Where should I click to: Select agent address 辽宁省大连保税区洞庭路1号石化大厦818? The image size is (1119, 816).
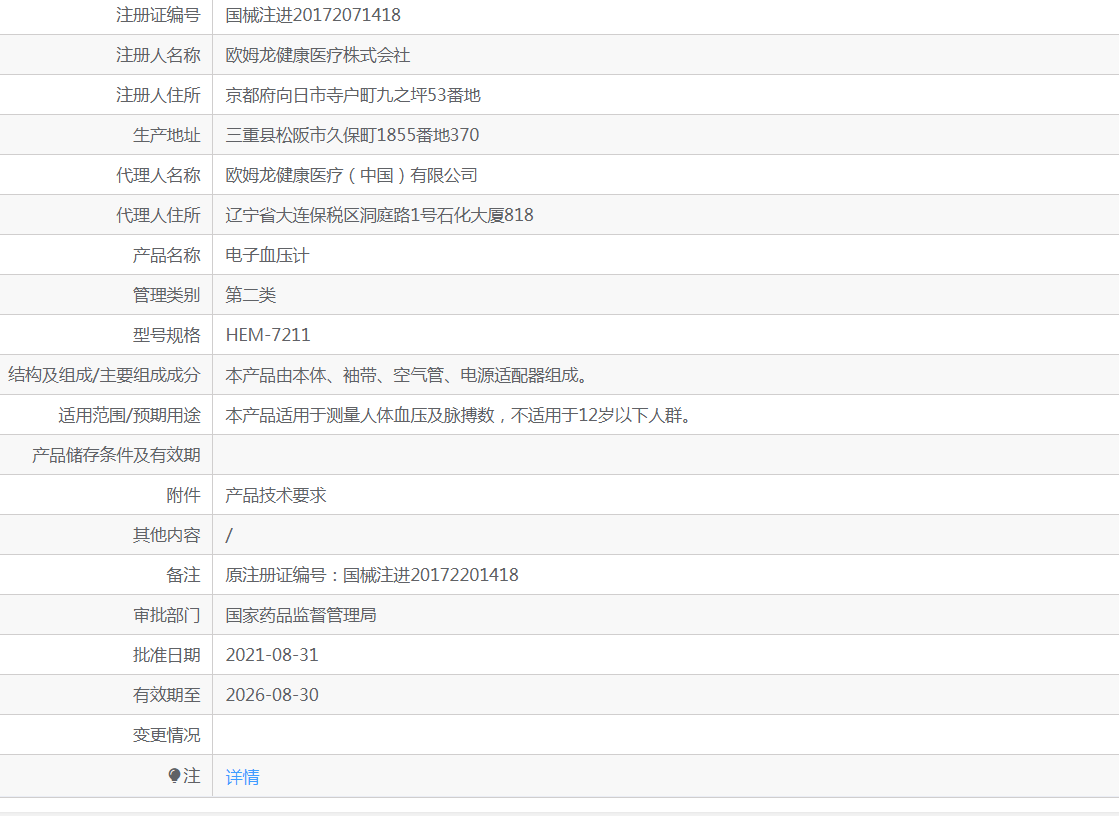(x=379, y=215)
